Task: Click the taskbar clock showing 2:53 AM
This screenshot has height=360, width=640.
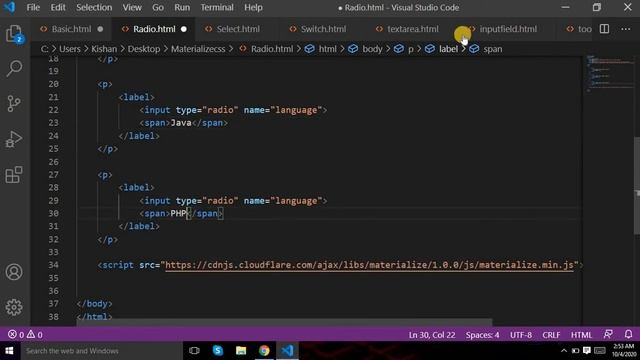Action: click(624, 351)
